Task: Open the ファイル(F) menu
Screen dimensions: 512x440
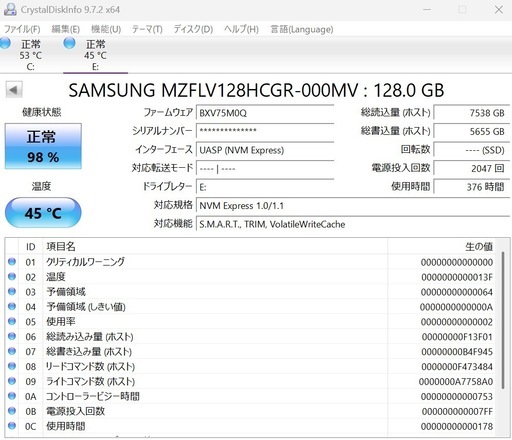Action: click(x=22, y=29)
